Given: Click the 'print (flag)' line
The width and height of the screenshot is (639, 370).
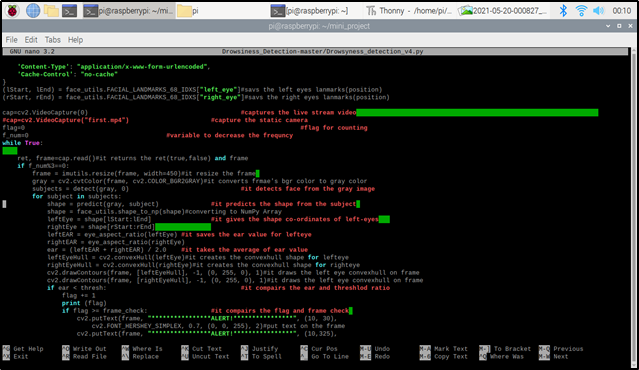Looking at the screenshot, I should pos(84,303).
